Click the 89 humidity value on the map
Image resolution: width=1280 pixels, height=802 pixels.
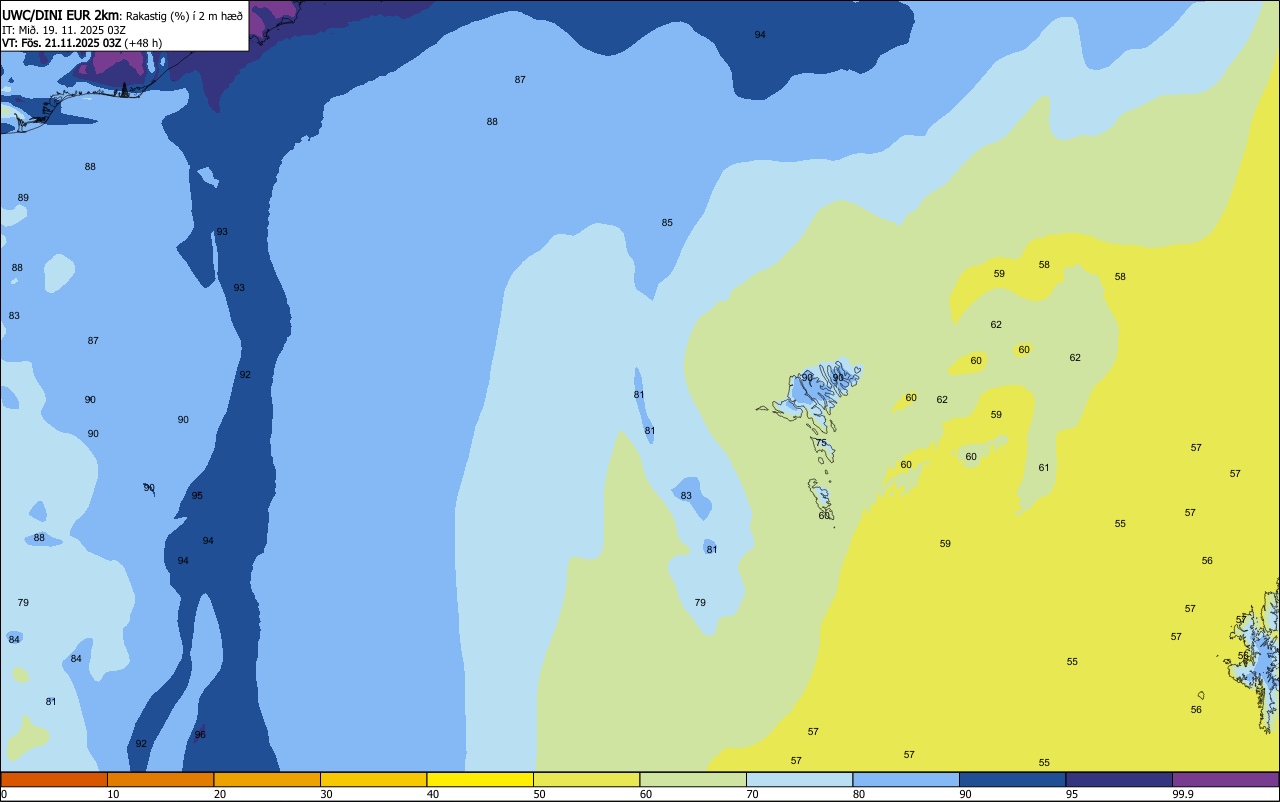(23, 198)
